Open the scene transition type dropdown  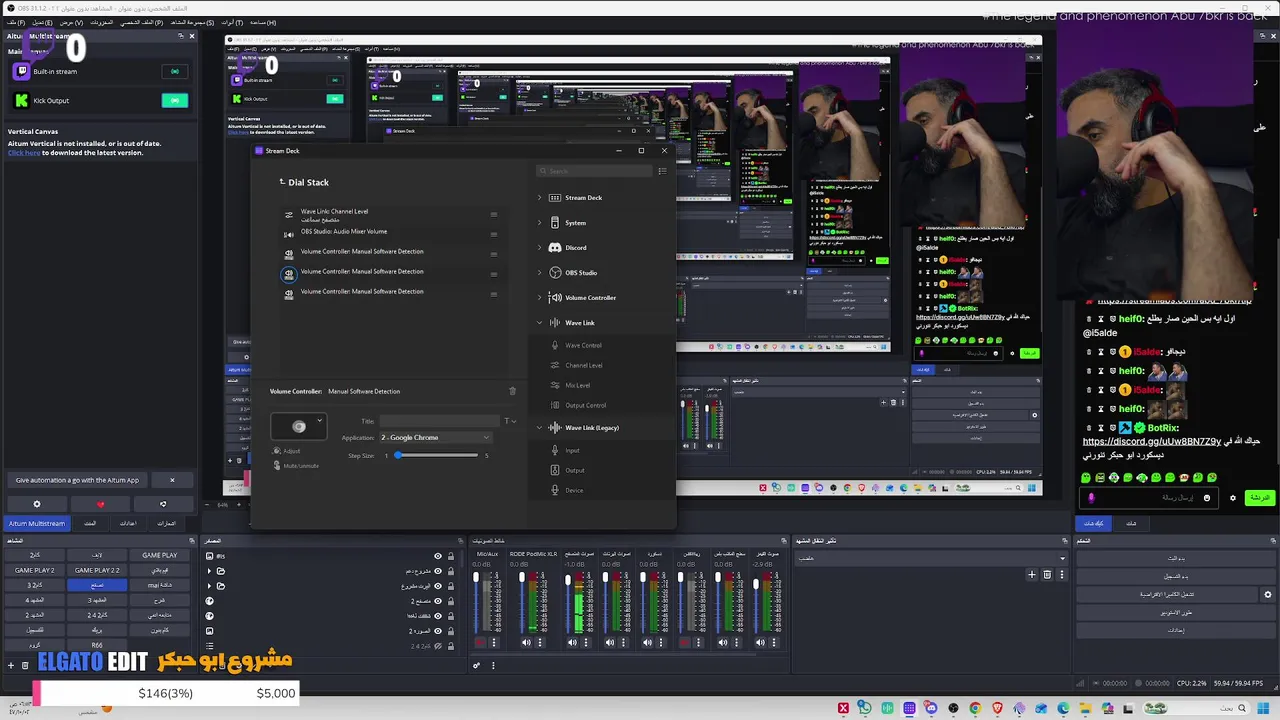coord(931,558)
